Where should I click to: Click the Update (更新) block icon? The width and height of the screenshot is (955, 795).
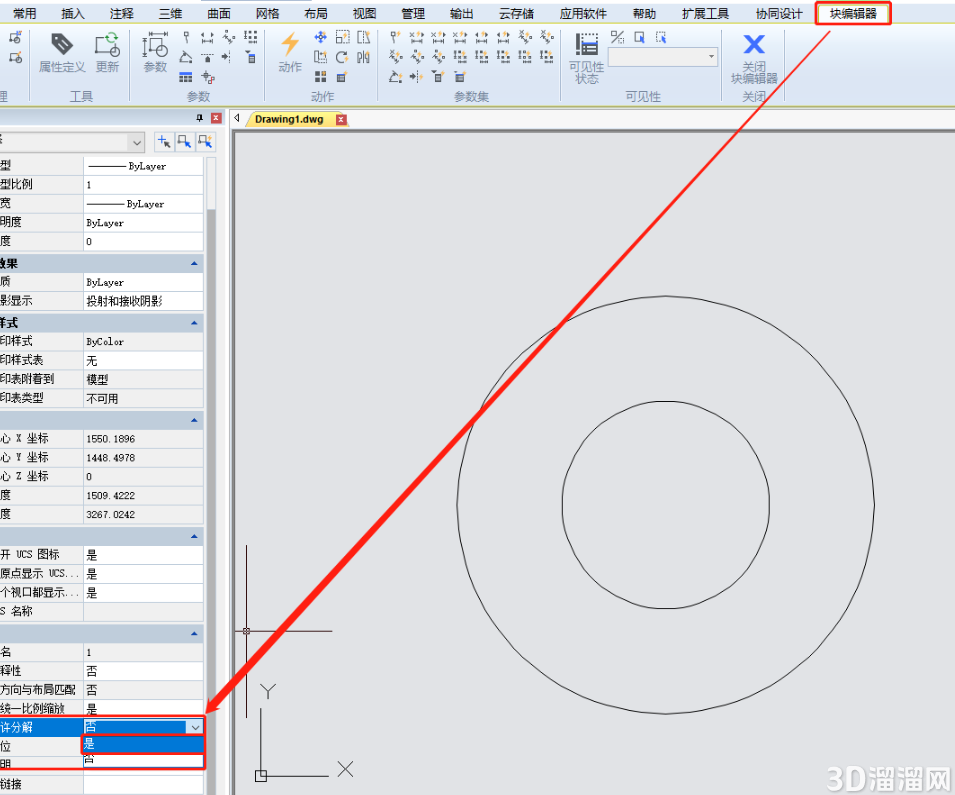click(x=107, y=45)
